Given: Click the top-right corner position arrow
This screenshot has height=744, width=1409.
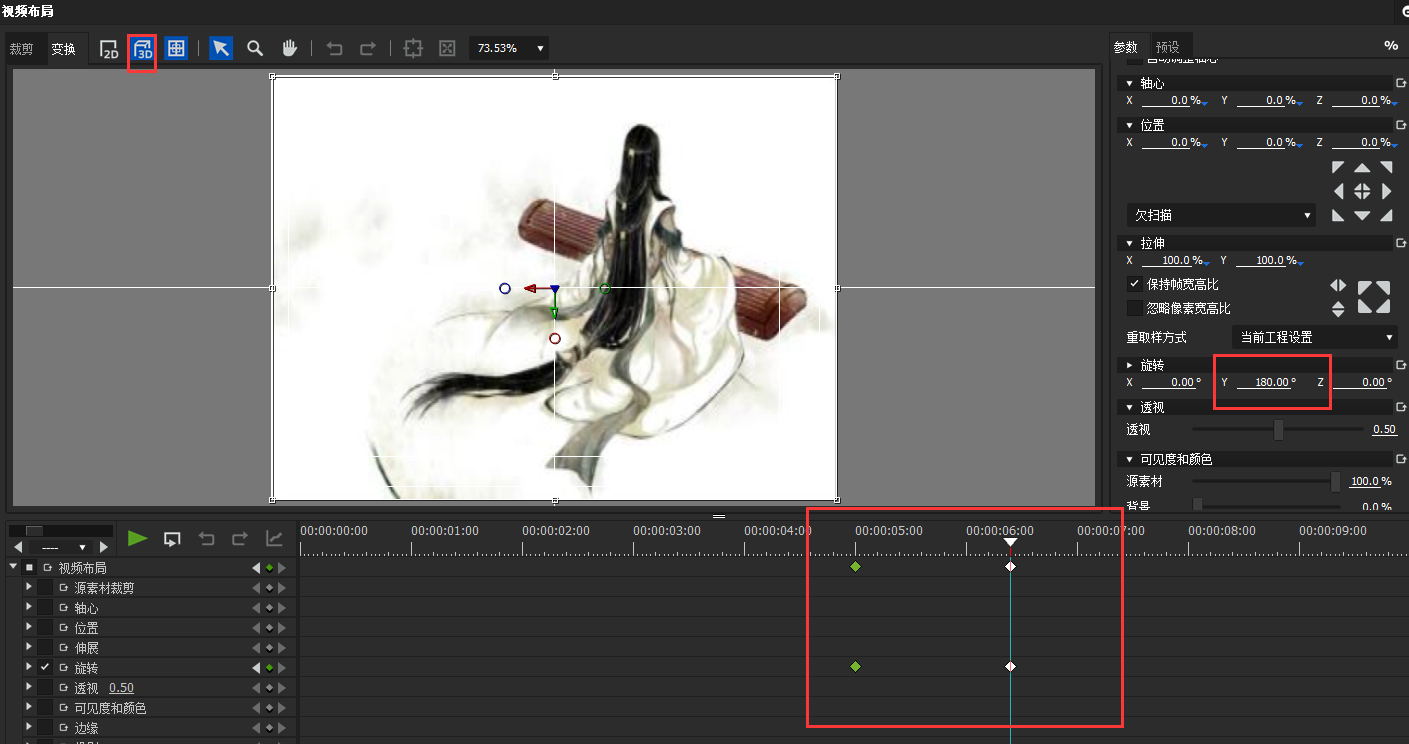Looking at the screenshot, I should tap(1386, 167).
